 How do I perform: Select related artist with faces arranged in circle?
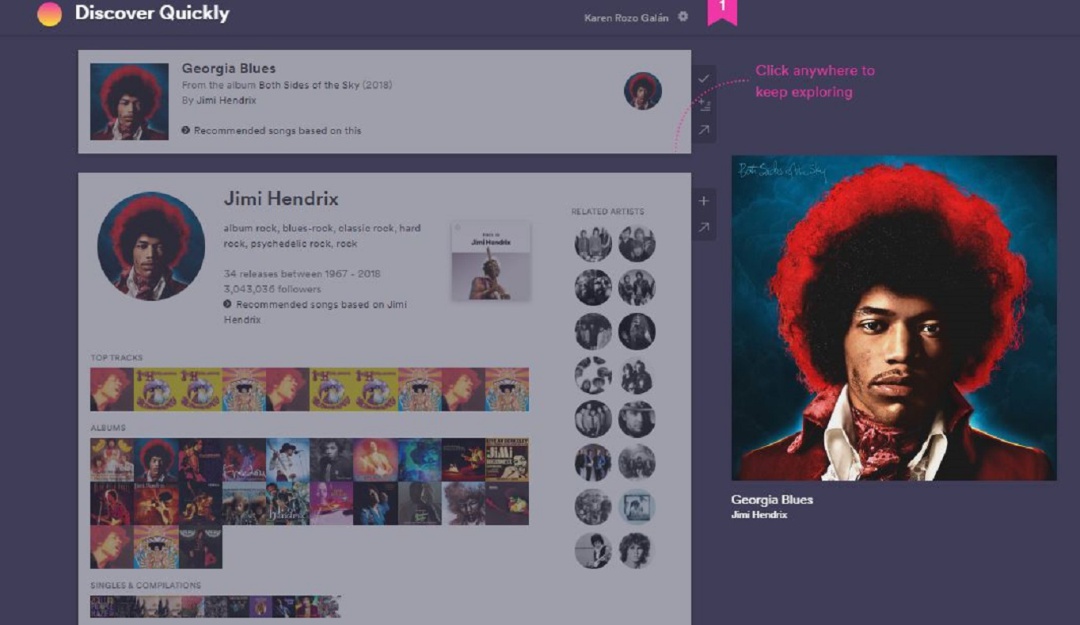pos(593,375)
